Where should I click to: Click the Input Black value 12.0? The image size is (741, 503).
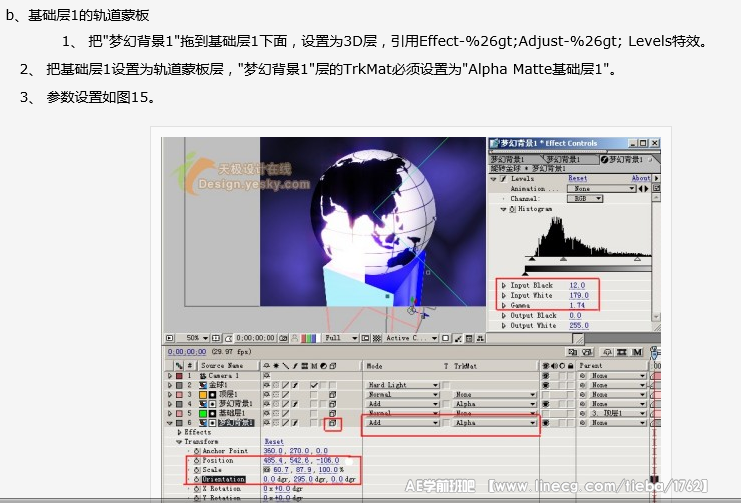[x=577, y=286]
